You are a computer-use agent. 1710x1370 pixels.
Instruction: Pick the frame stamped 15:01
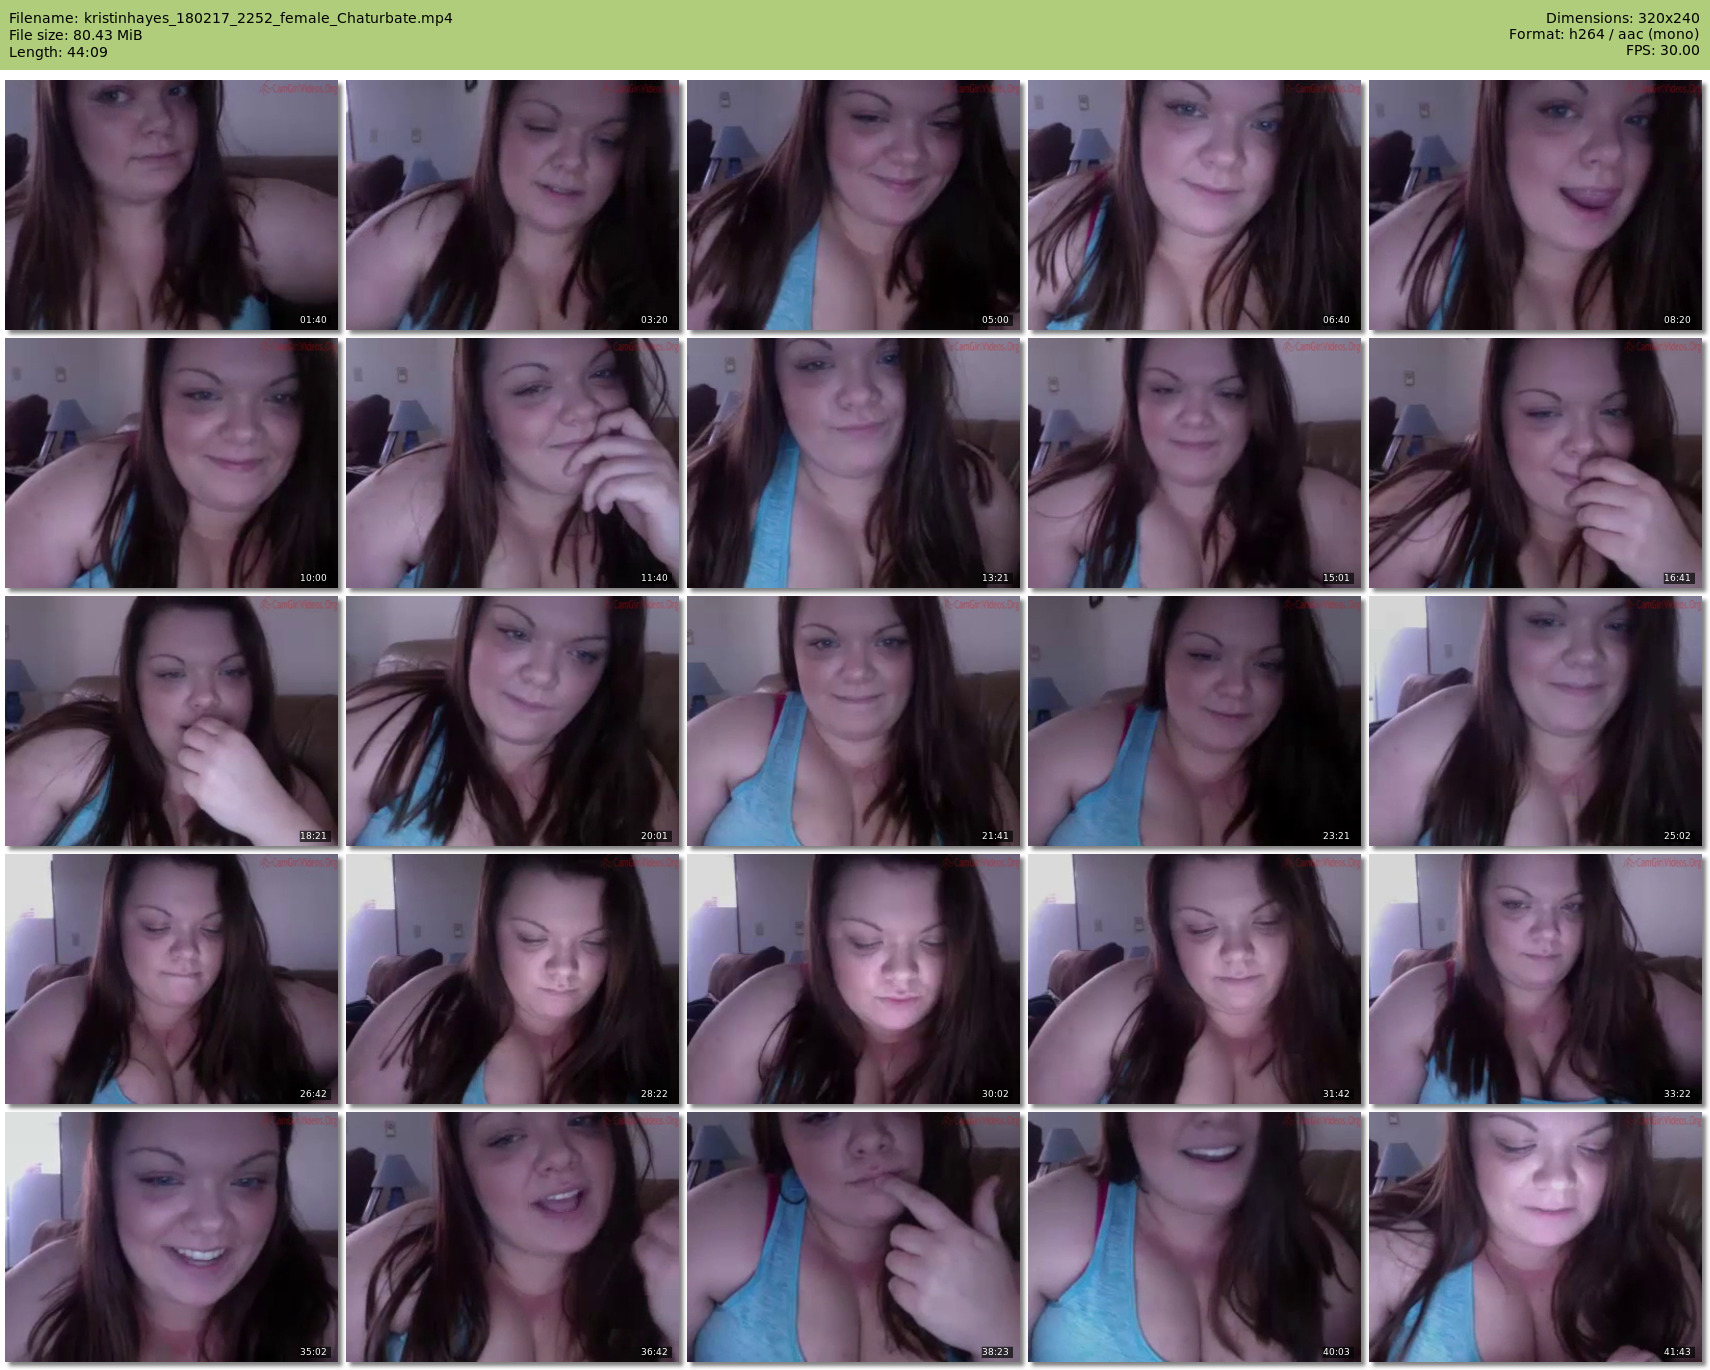click(x=1195, y=463)
